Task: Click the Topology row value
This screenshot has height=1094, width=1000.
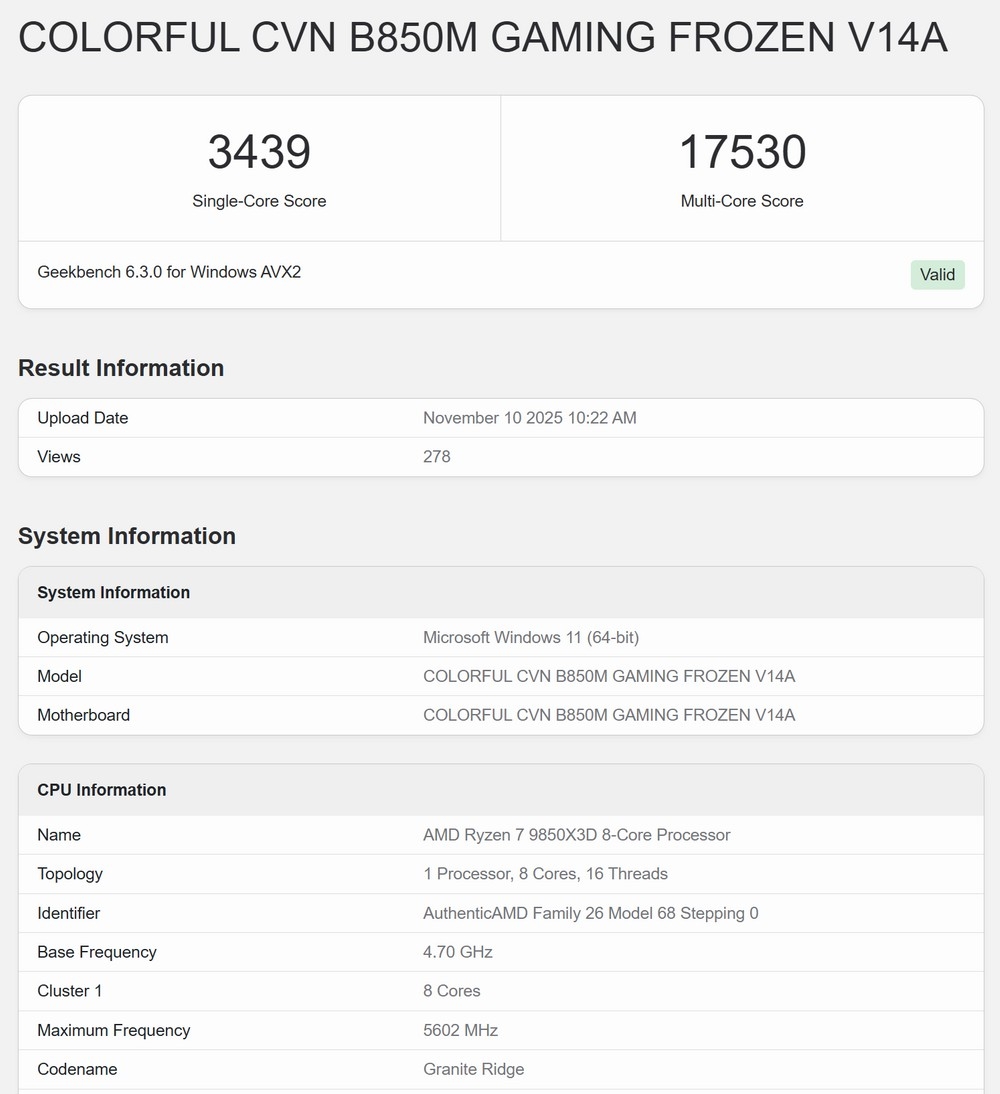Action: click(547, 874)
